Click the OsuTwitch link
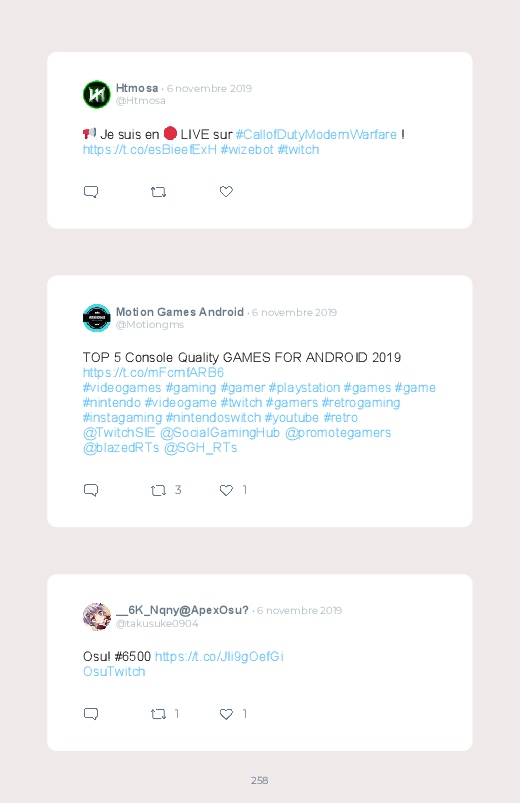The height and width of the screenshot is (803, 520). point(114,672)
